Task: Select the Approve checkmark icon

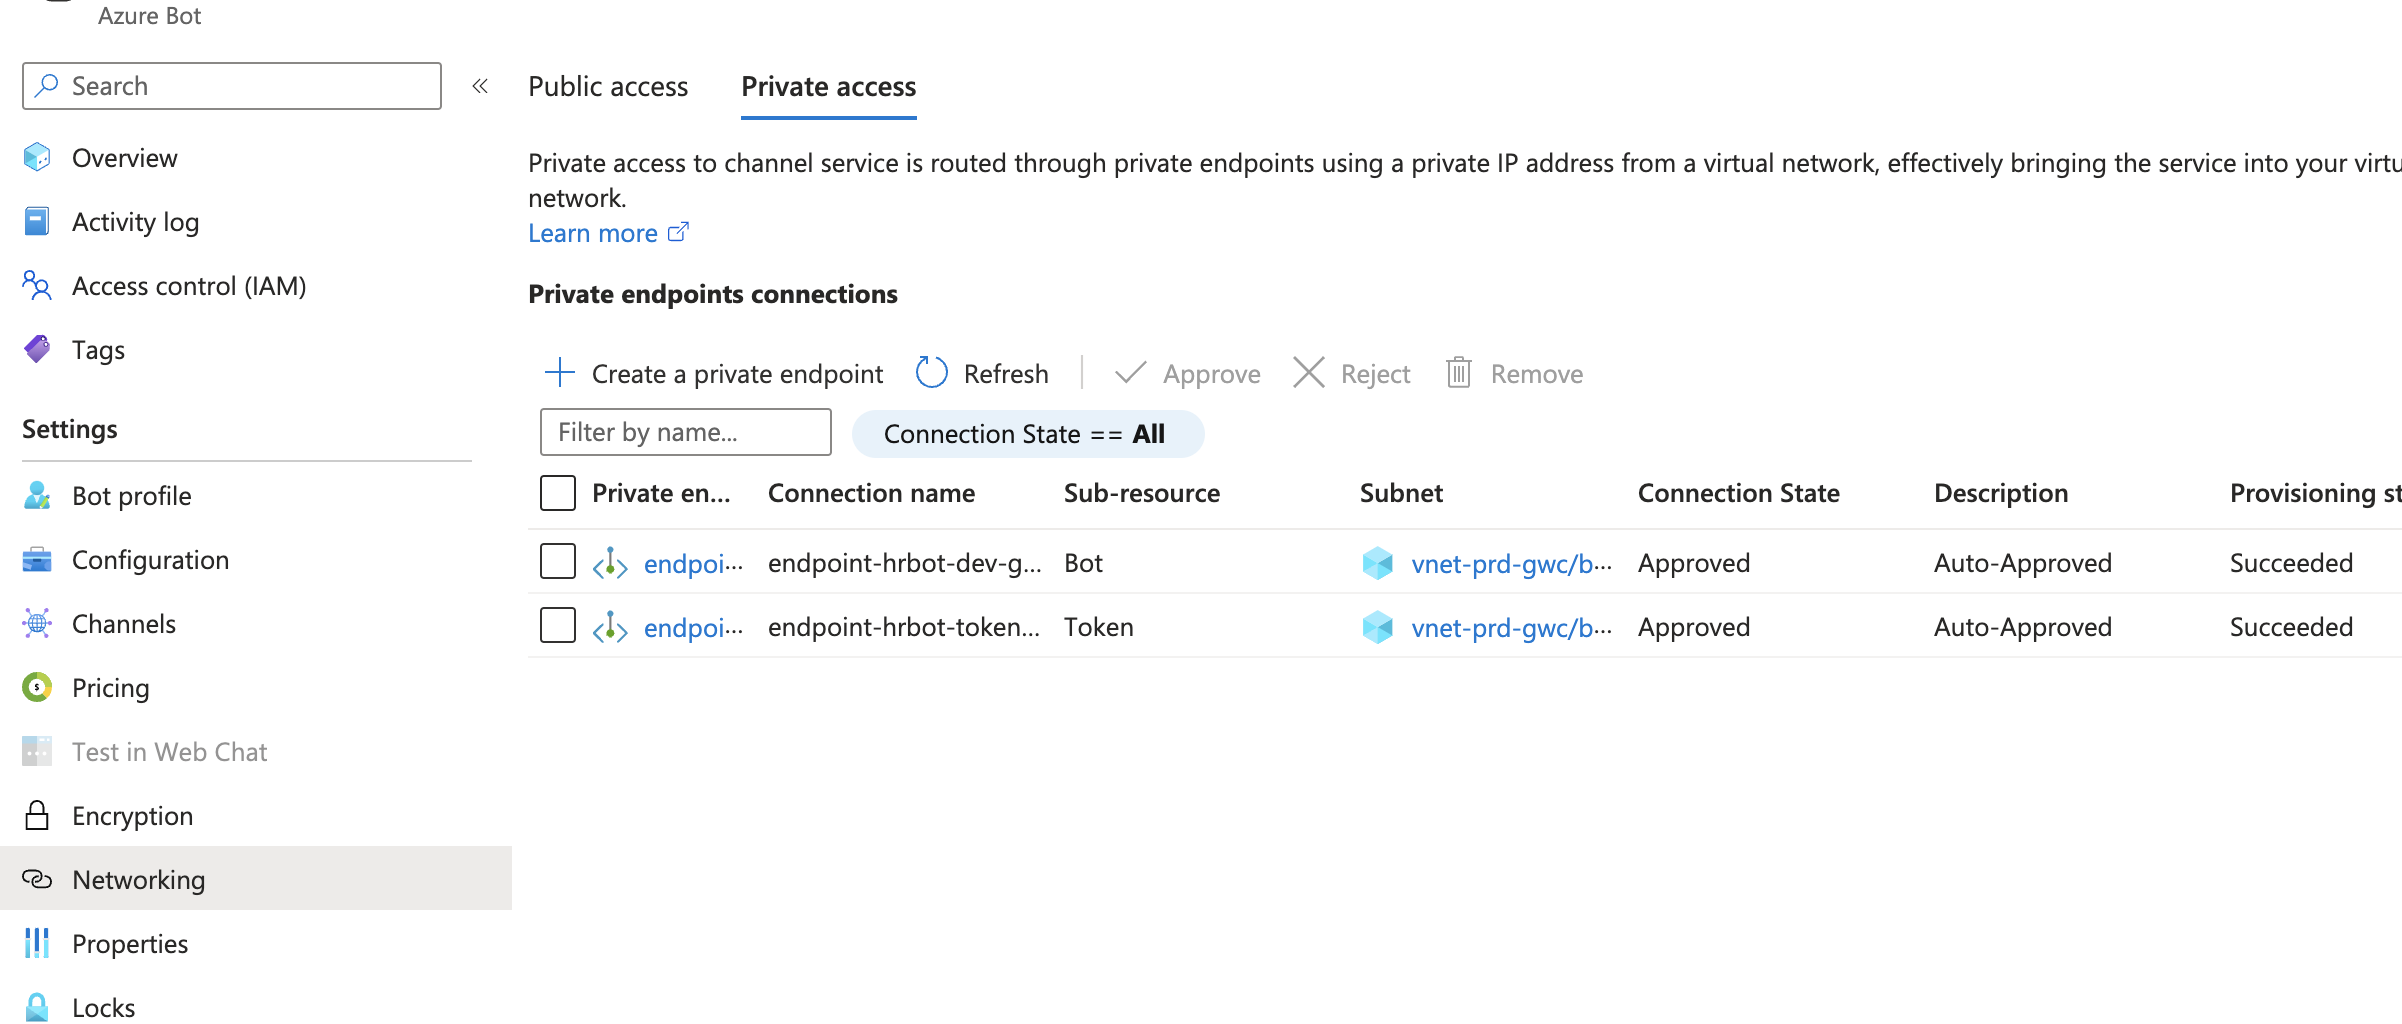Action: (x=1129, y=372)
